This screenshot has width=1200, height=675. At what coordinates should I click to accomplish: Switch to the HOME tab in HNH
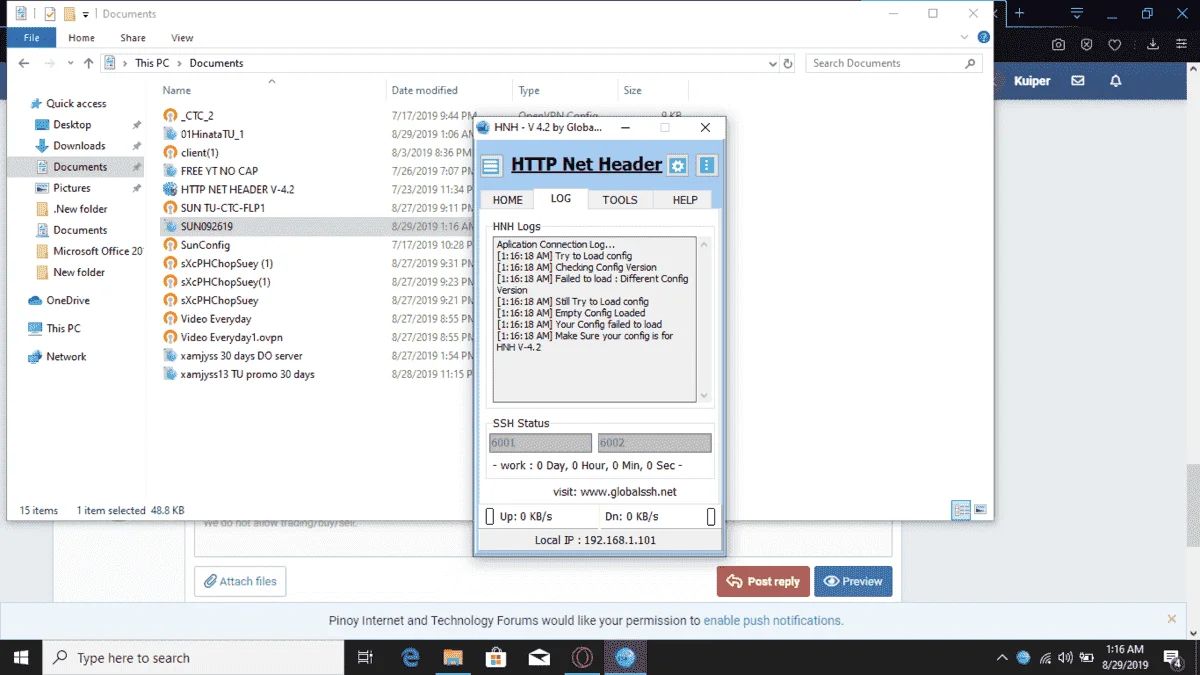coord(508,200)
